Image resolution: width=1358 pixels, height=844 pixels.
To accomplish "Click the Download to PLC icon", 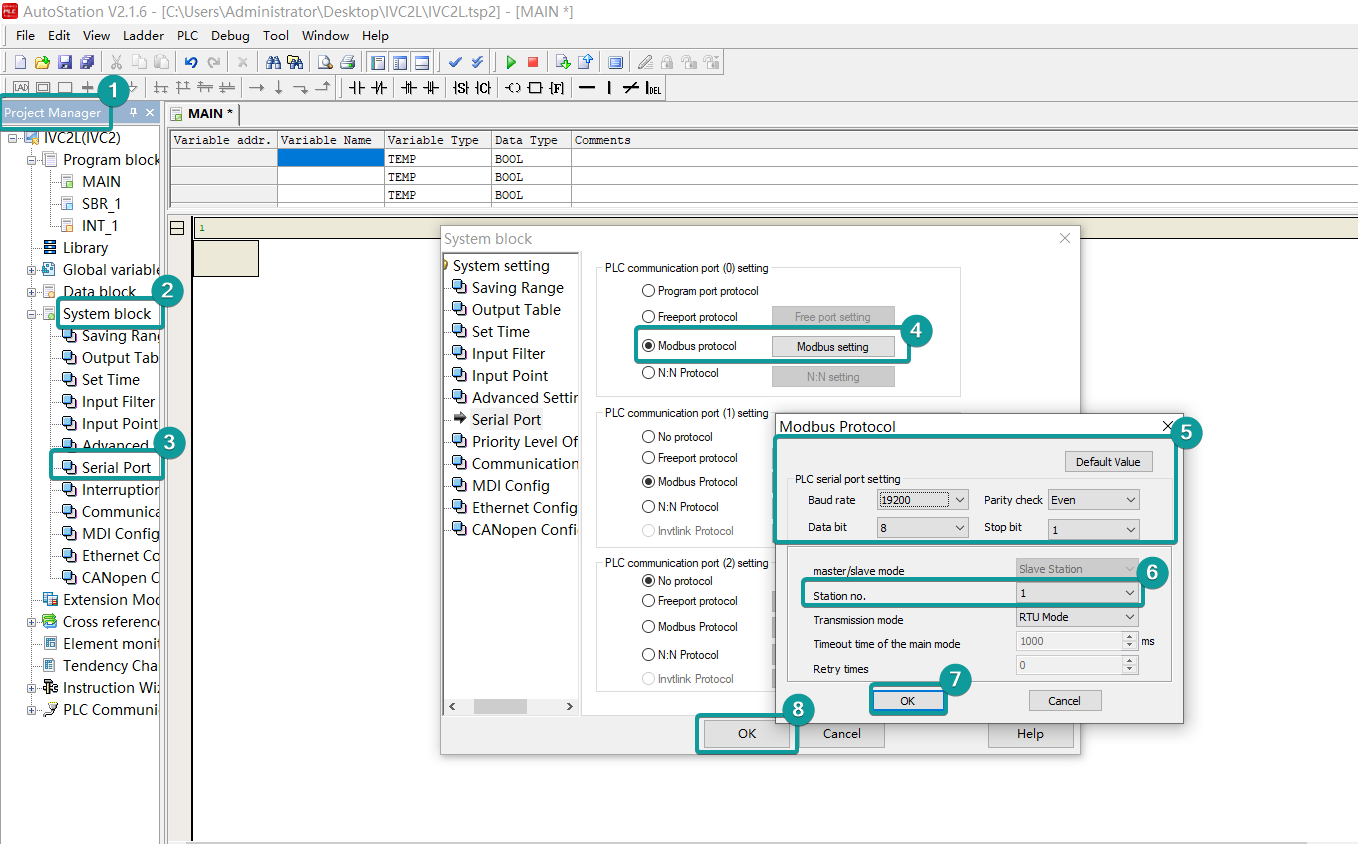I will [563, 62].
